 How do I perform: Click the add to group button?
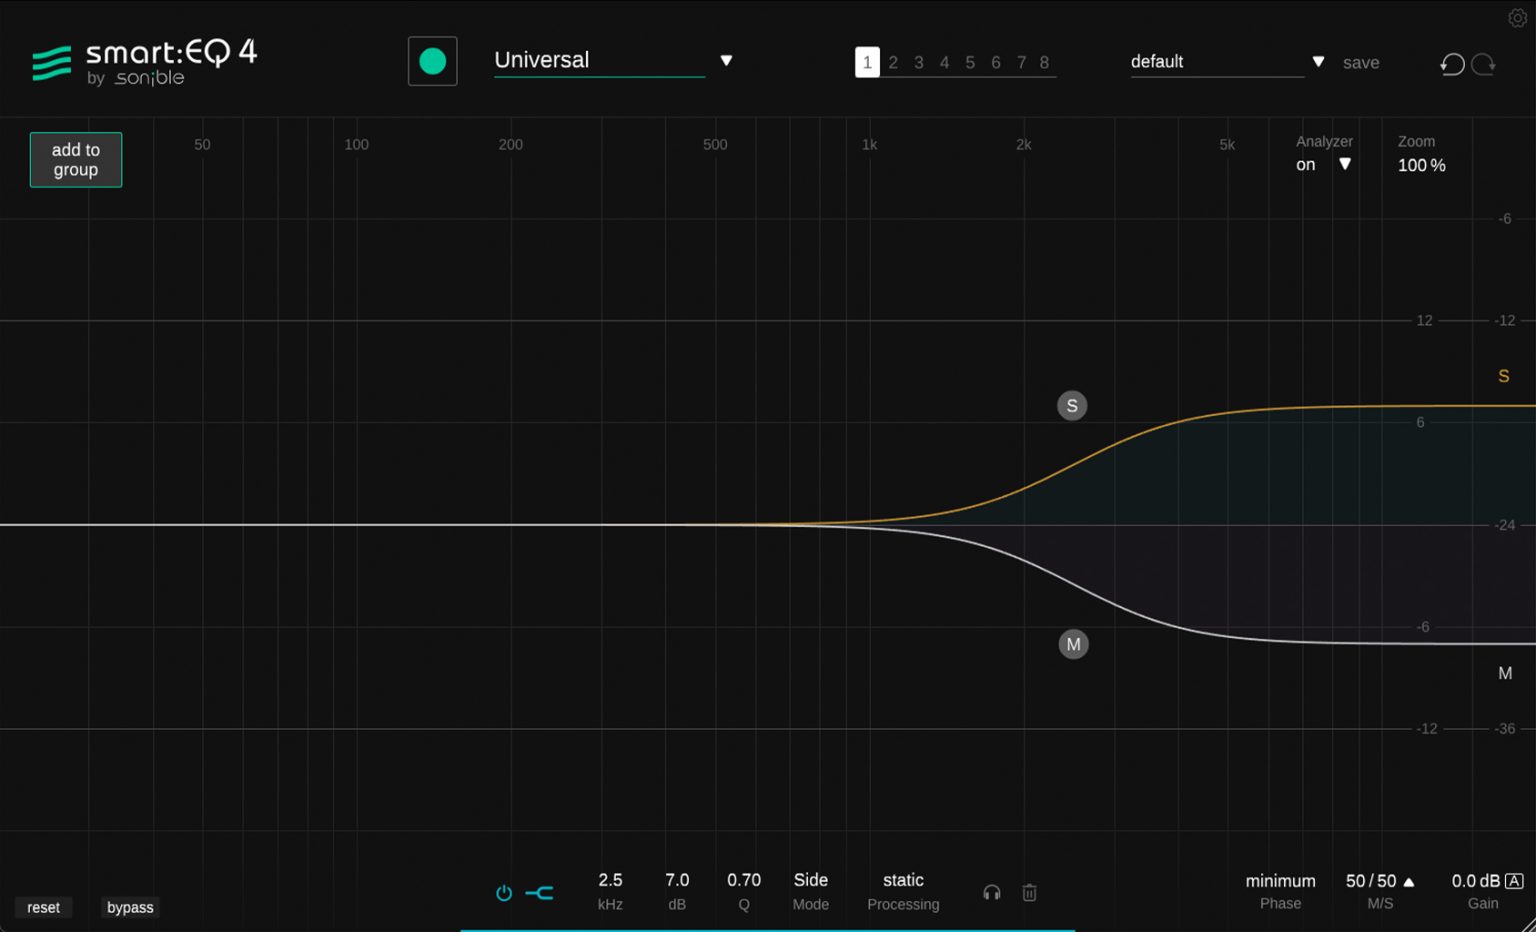75,158
